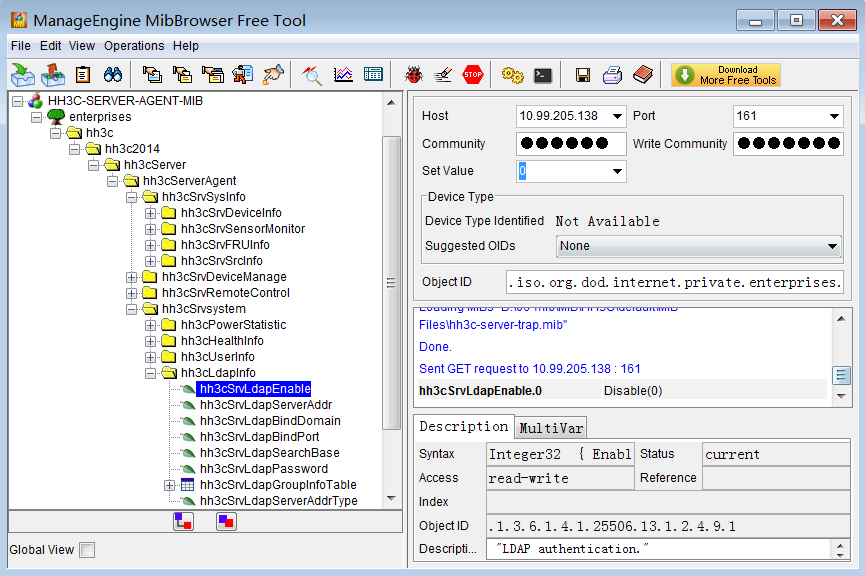
Task: Click the MIB tree scroll down arrow
Action: pos(391,498)
